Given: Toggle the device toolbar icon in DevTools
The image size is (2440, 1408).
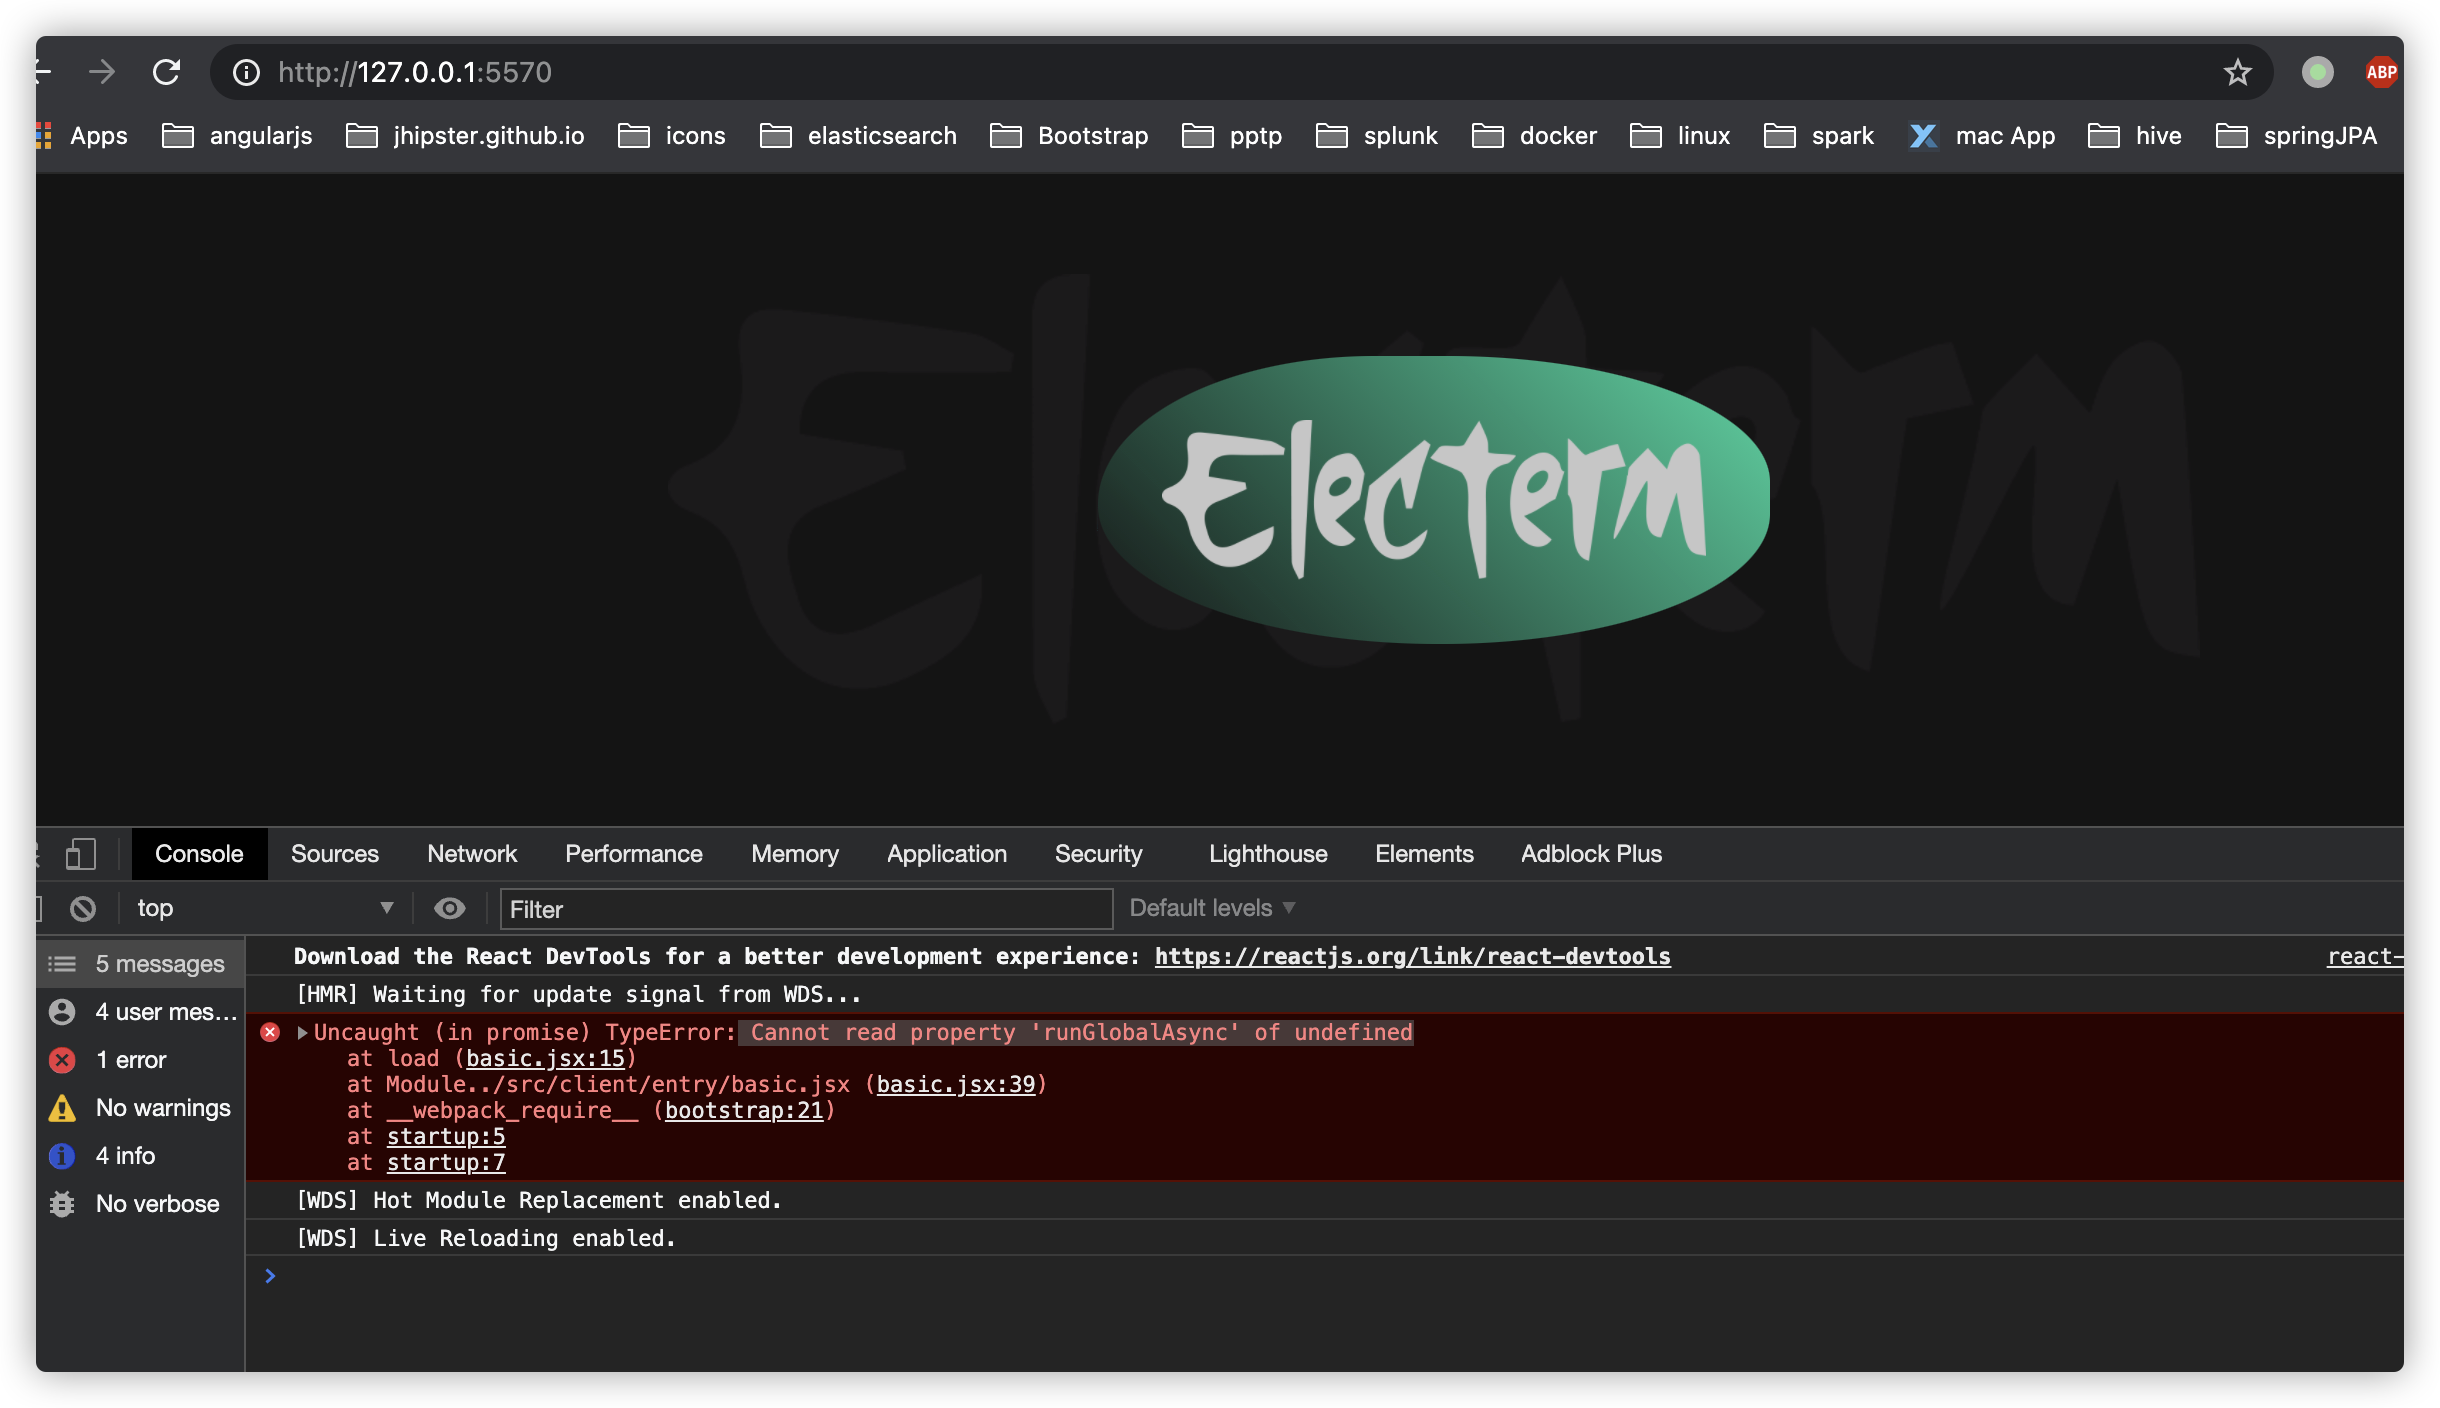Looking at the screenshot, I should tap(80, 854).
